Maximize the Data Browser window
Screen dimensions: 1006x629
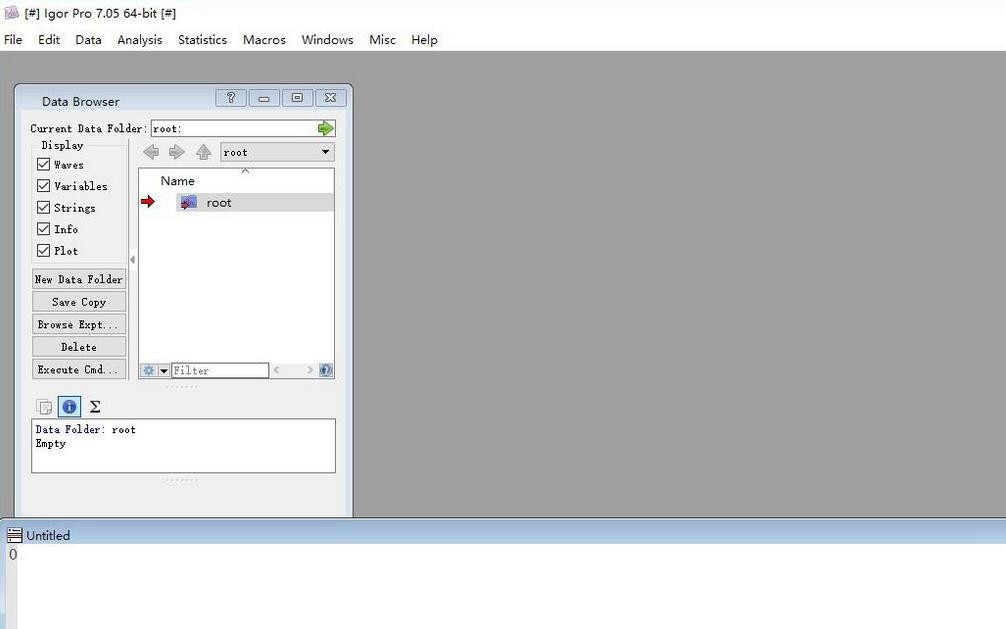(x=297, y=98)
